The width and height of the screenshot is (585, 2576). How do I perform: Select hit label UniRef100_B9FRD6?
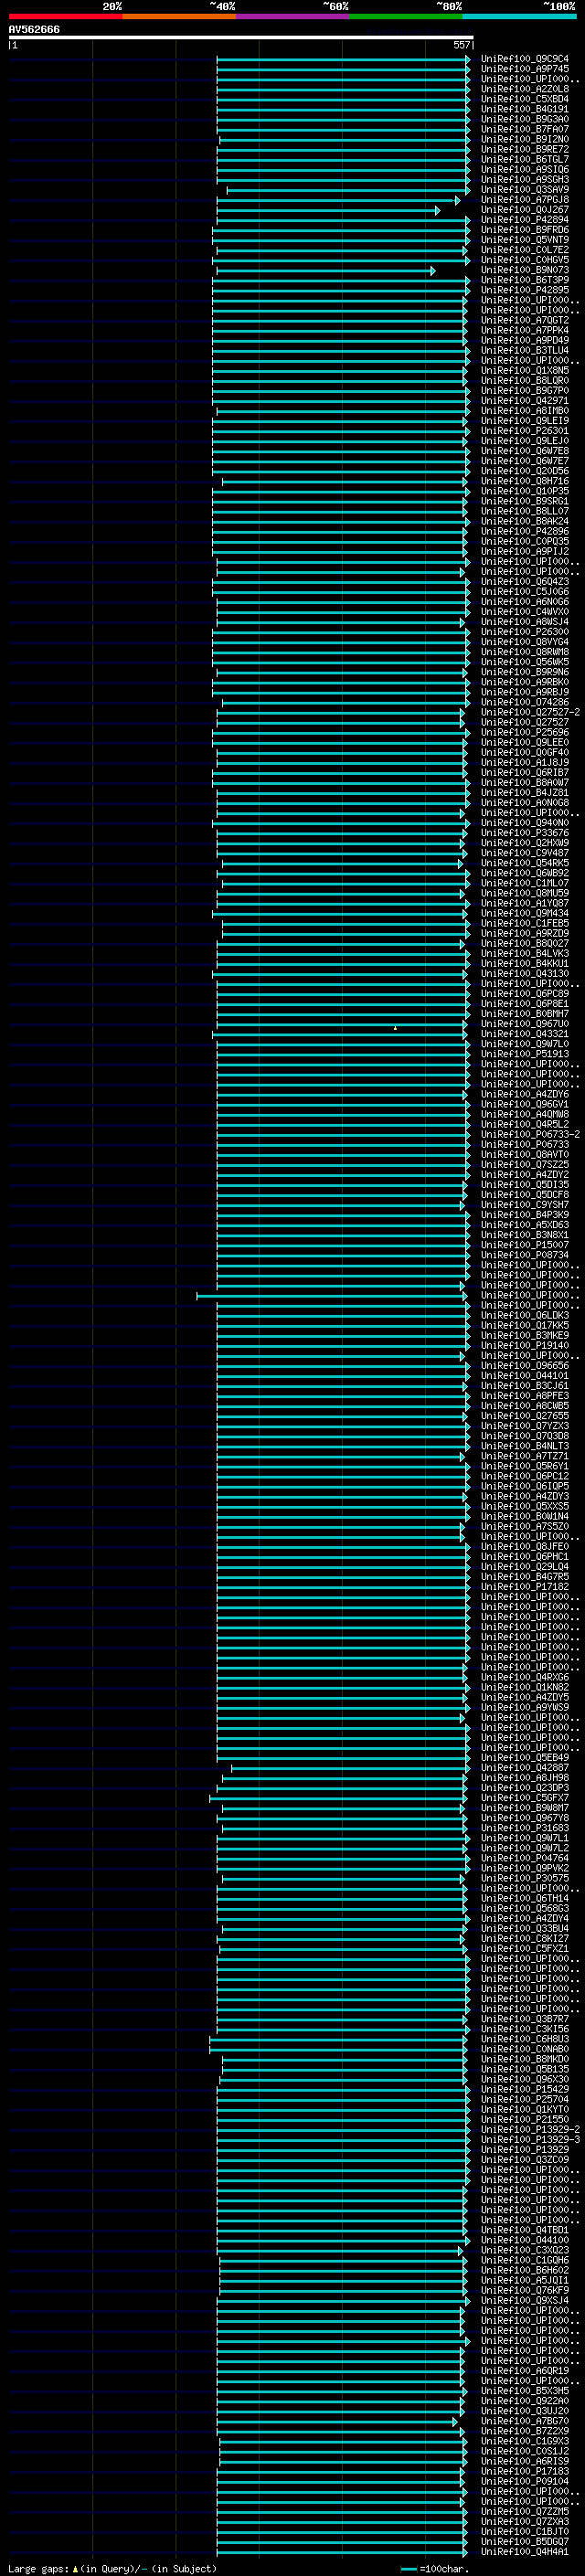coord(524,230)
